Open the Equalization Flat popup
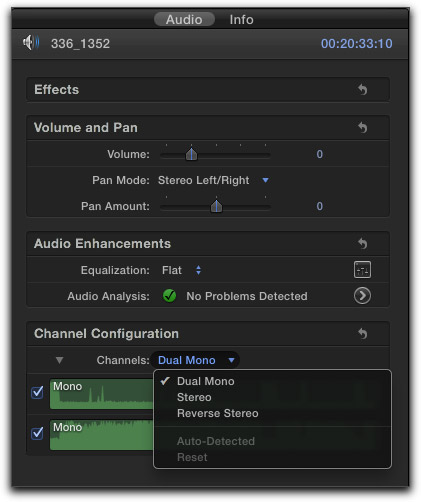Image resolution: width=421 pixels, height=502 pixels. (x=182, y=270)
